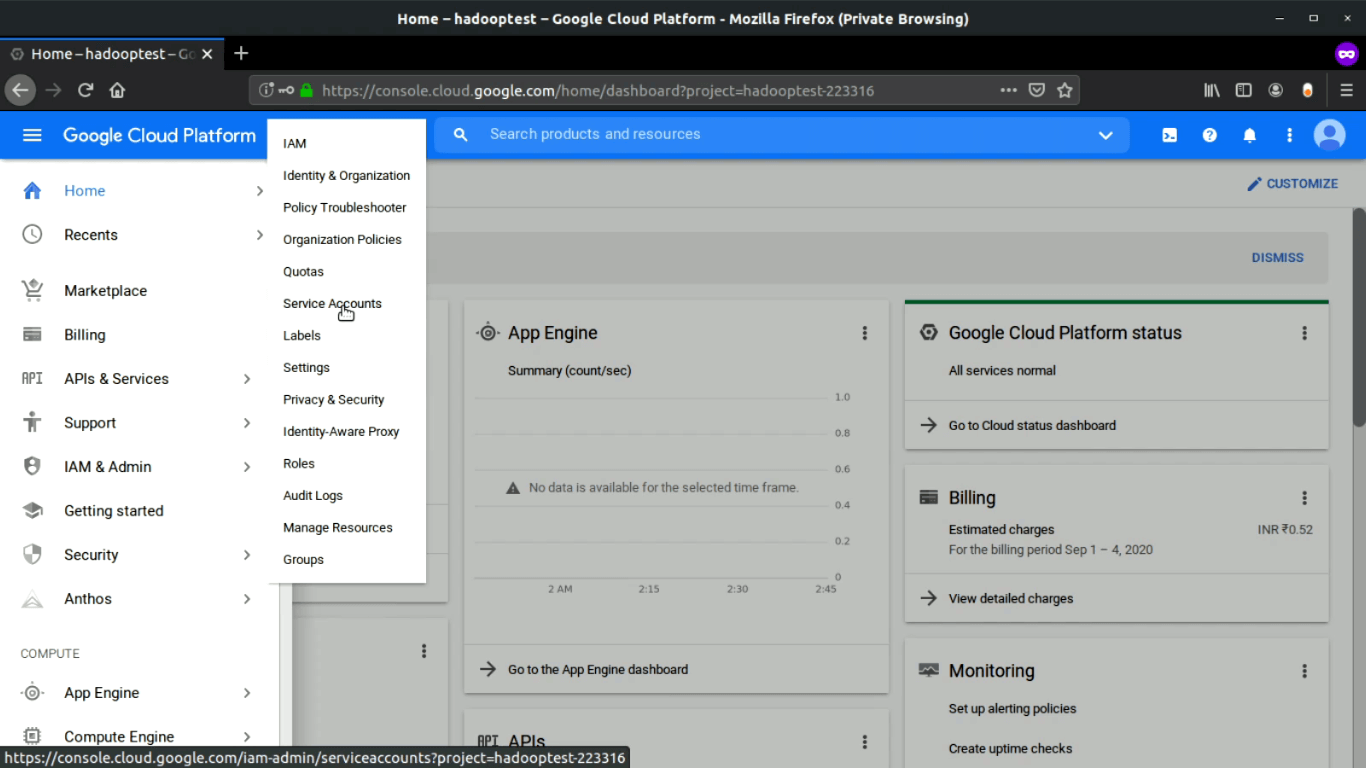
Task: Click the Getting started graduation cap icon
Action: pyautogui.click(x=32, y=511)
